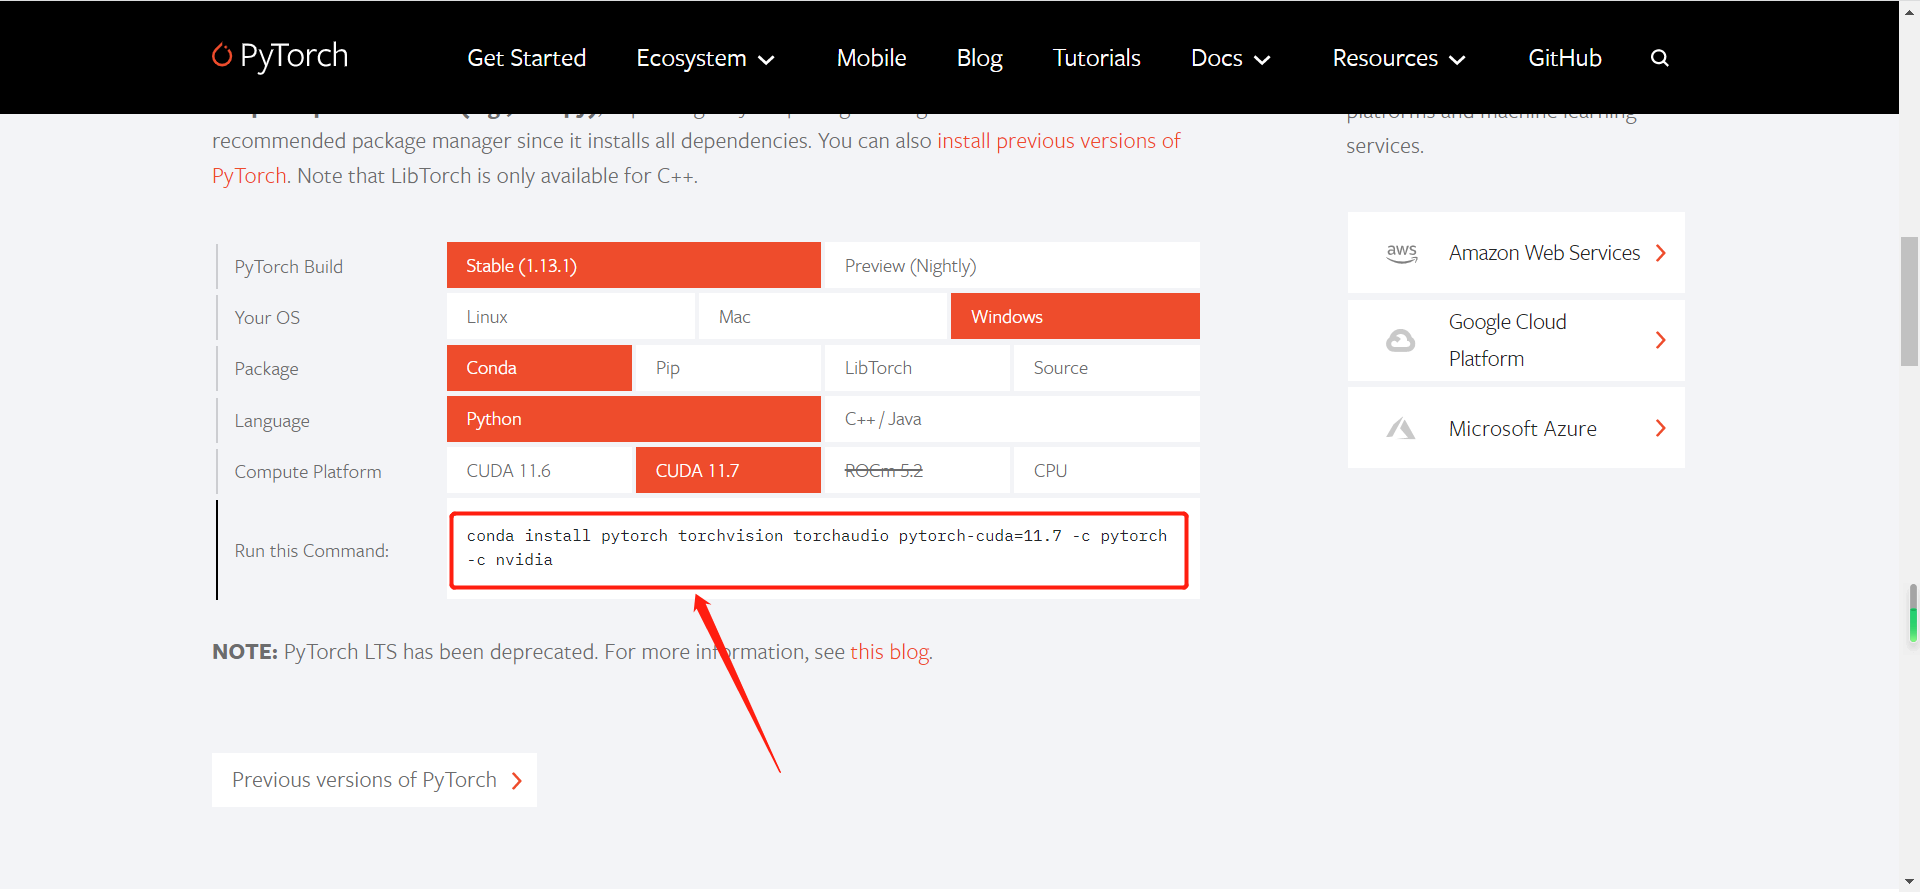Select the LibTorch package option
The height and width of the screenshot is (892, 1920).
tap(917, 368)
